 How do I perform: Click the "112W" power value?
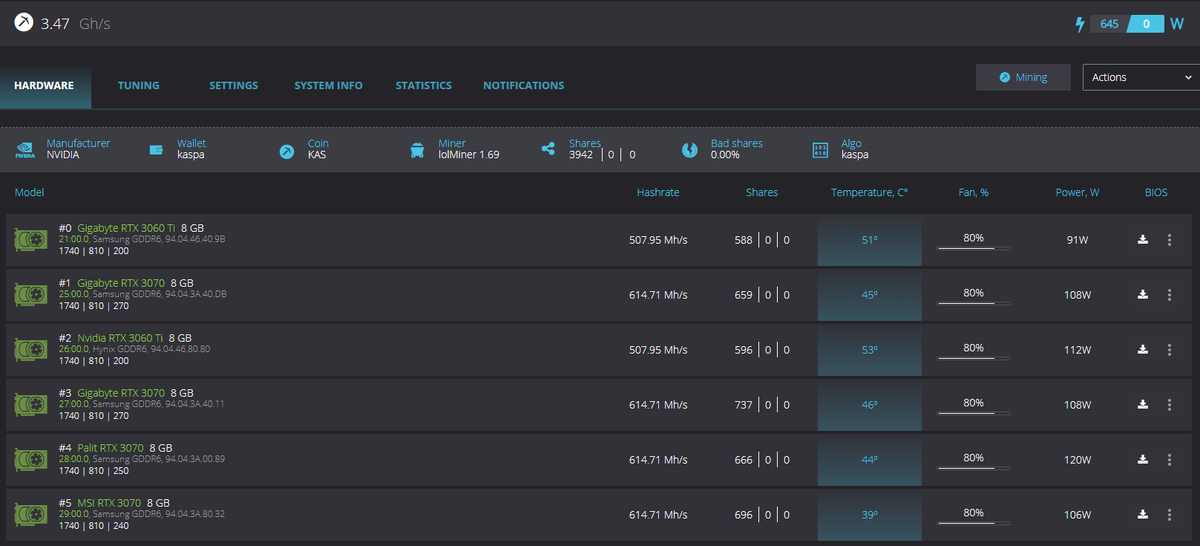pos(1077,350)
